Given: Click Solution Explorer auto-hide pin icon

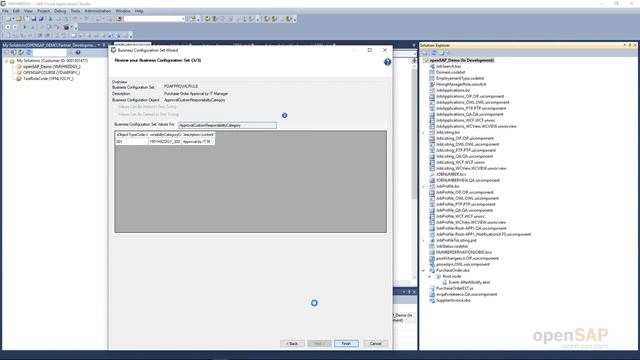Looking at the screenshot, I should click(x=630, y=45).
